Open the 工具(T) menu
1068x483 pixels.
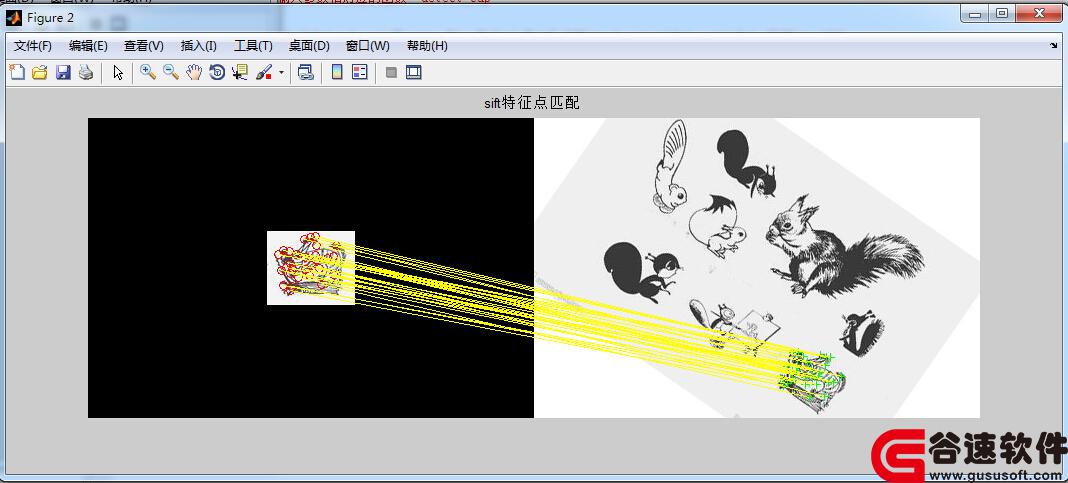tap(253, 46)
